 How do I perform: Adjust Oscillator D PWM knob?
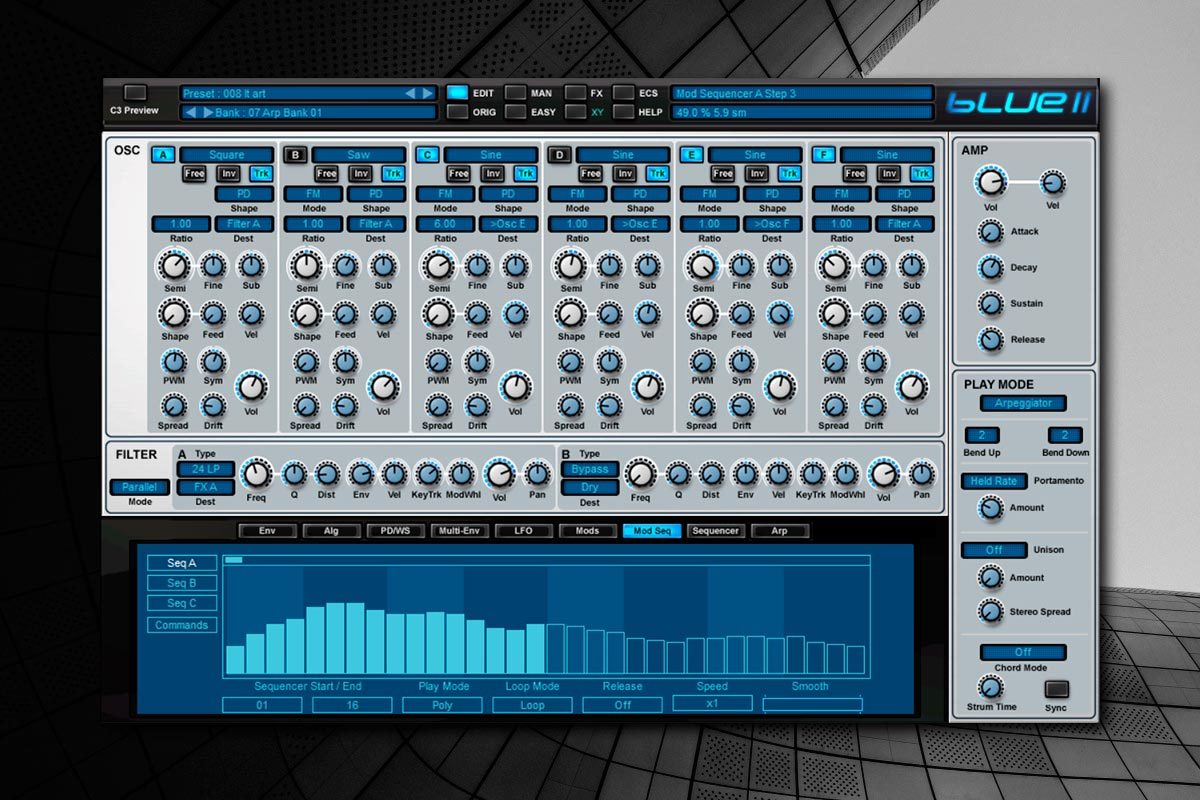coord(571,362)
